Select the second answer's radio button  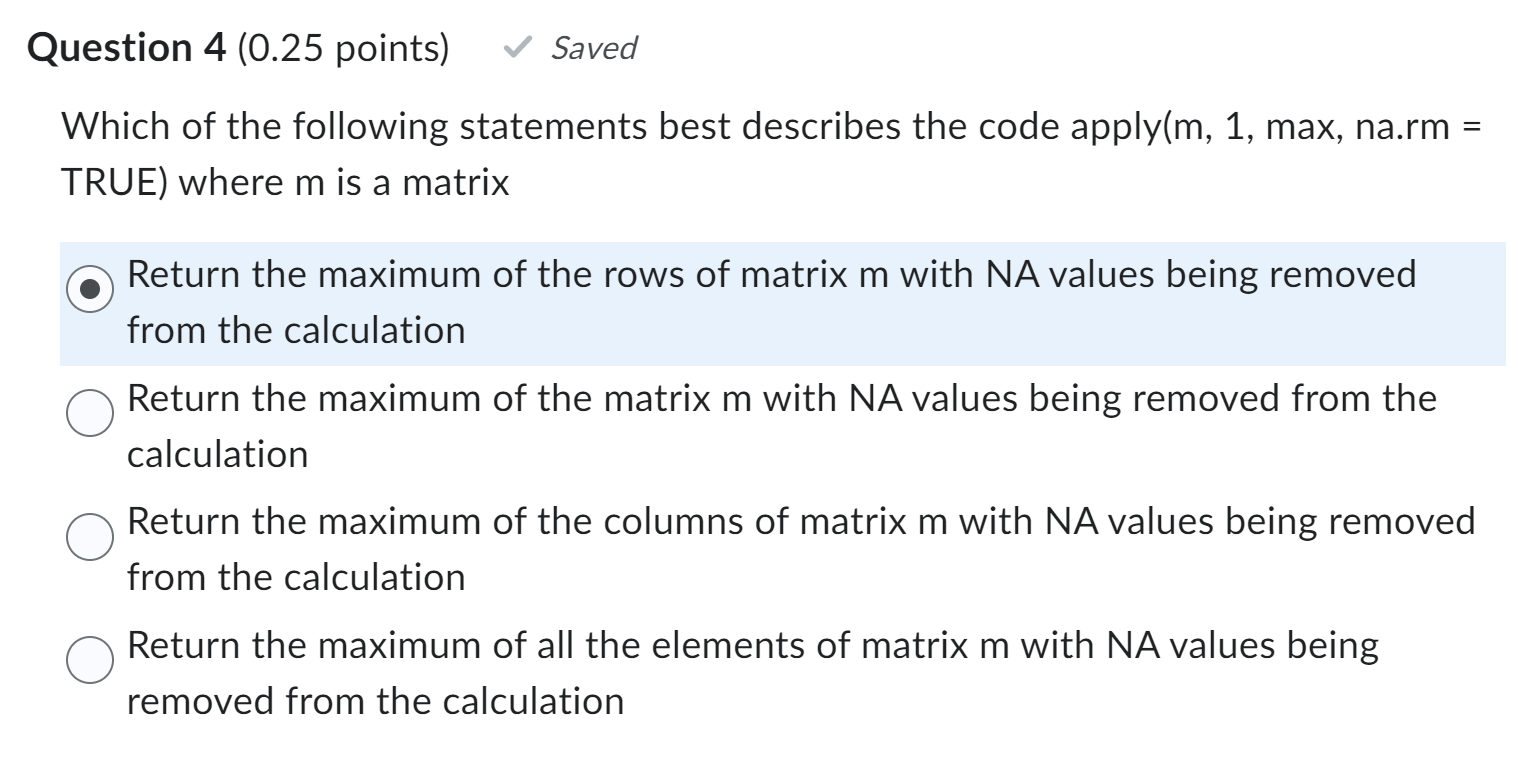pos(88,413)
